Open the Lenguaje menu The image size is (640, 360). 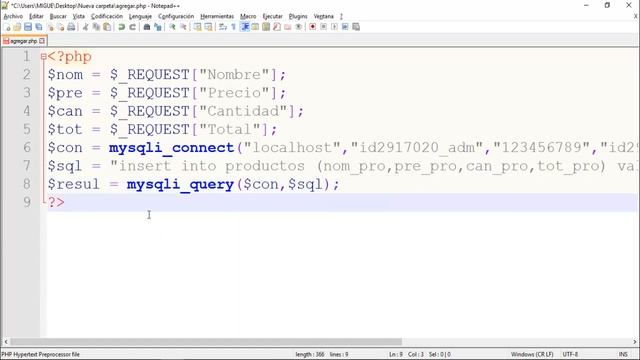tap(140, 16)
